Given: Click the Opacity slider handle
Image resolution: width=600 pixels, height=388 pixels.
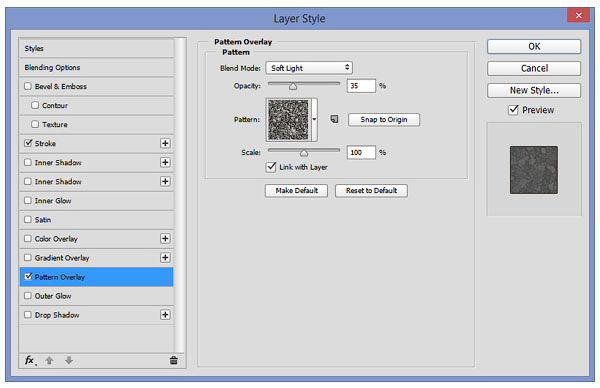Looking at the screenshot, I should (293, 86).
